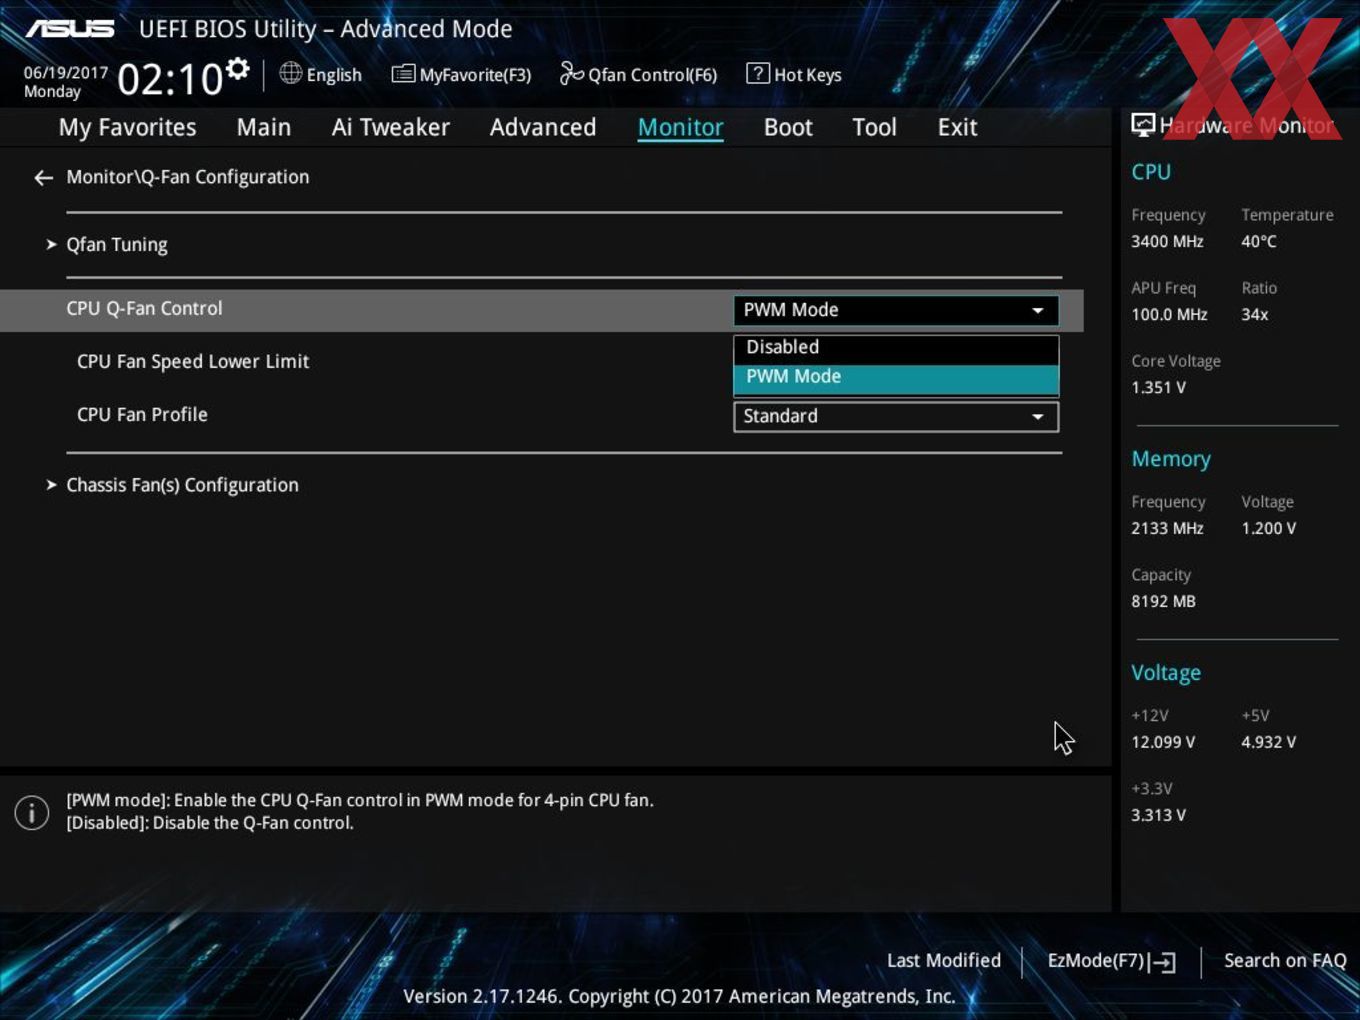The height and width of the screenshot is (1020, 1360).
Task: Click the 34x ratio value
Action: point(1255,315)
